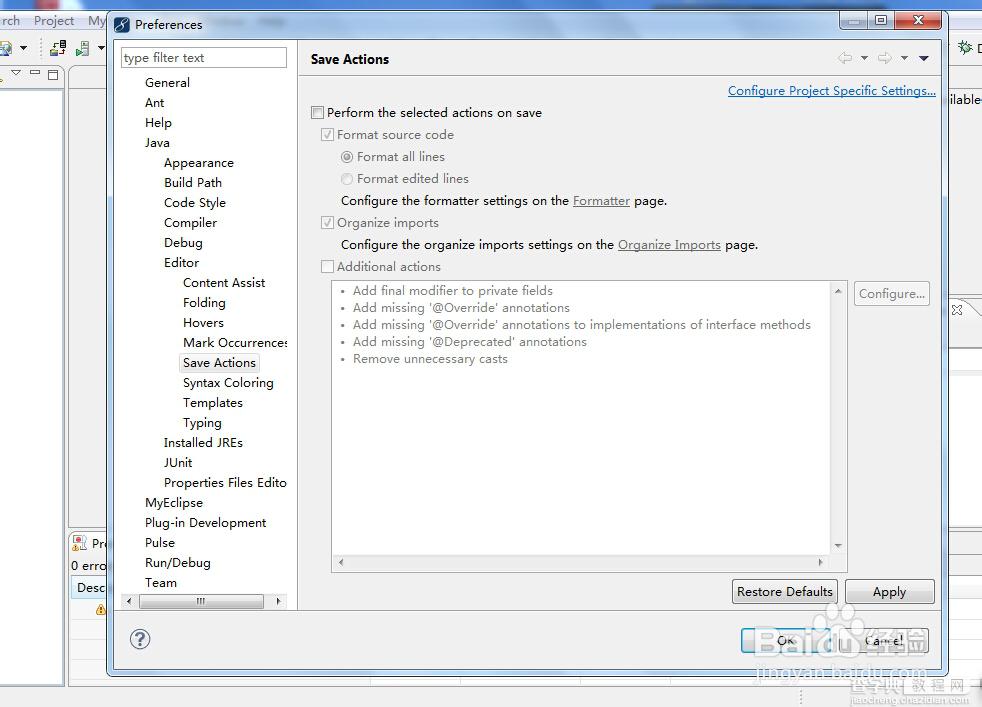Click the forward navigation arrow icon
The height and width of the screenshot is (707, 982).
884,58
